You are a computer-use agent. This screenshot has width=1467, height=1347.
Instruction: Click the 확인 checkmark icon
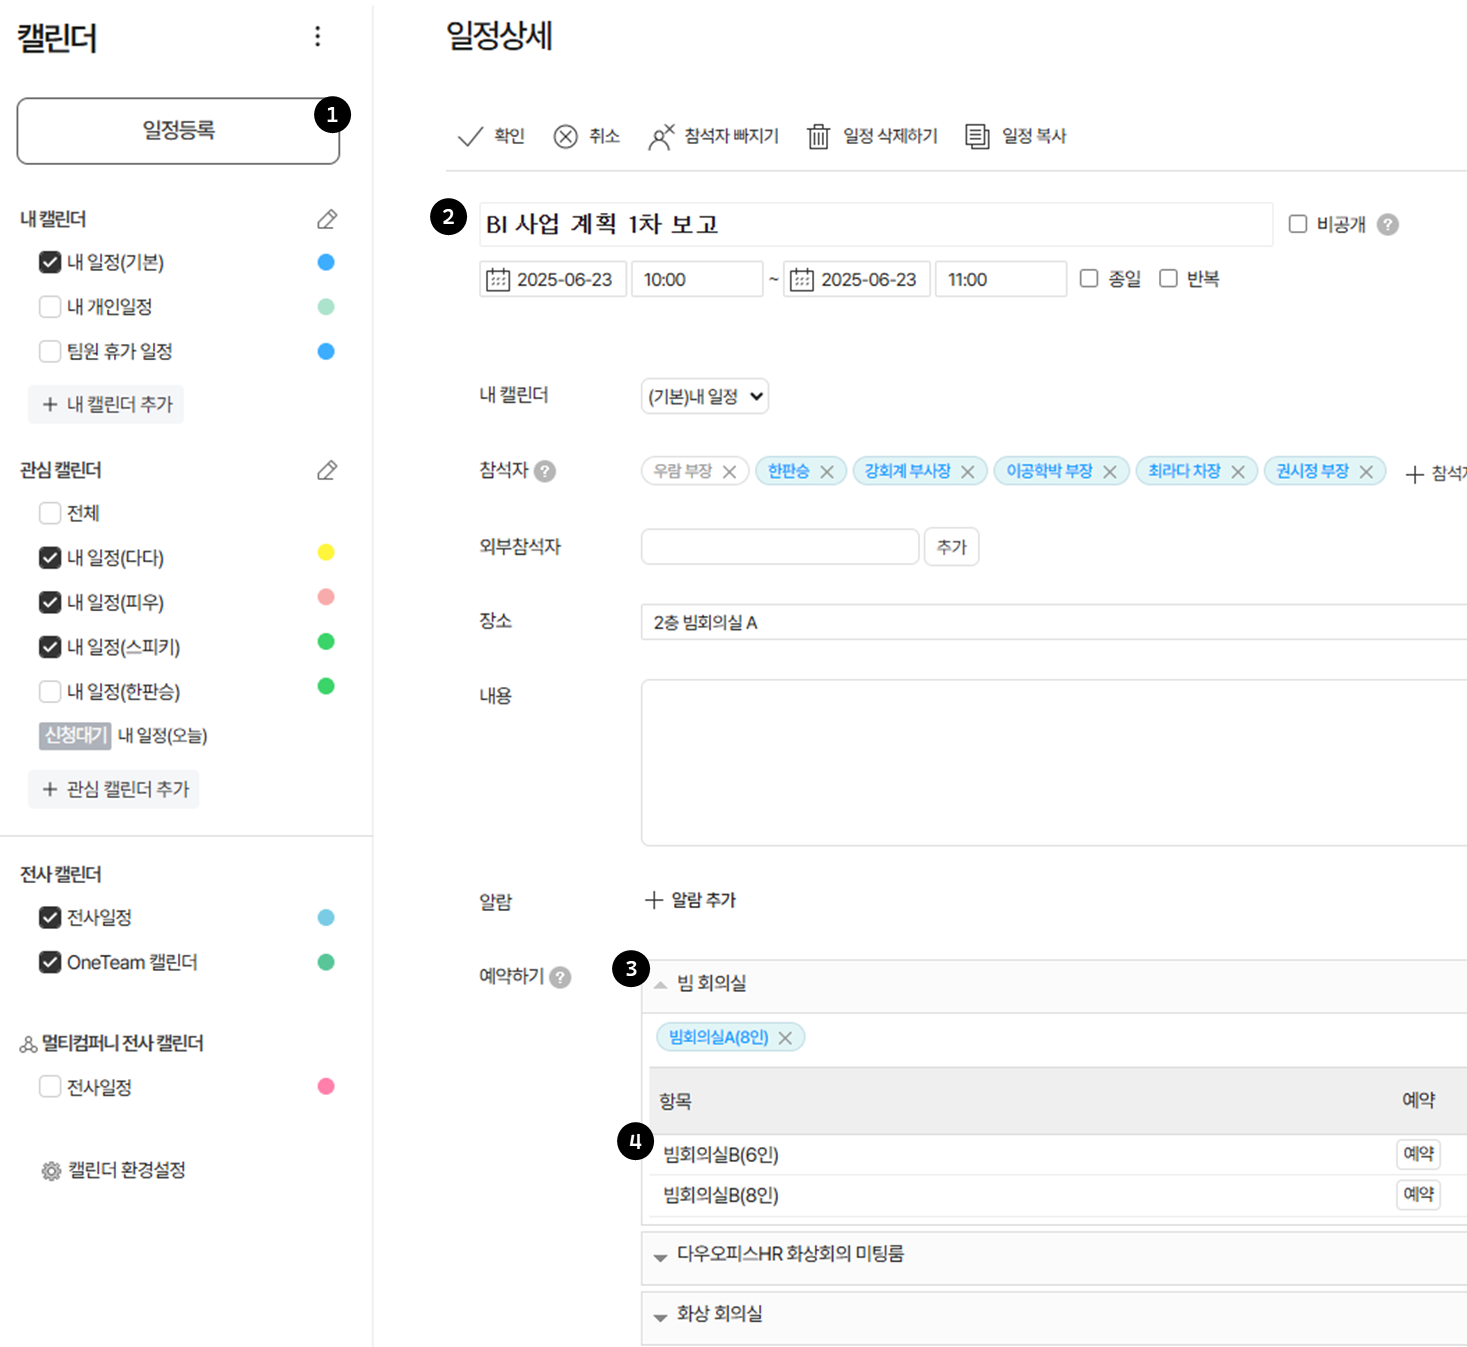470,136
